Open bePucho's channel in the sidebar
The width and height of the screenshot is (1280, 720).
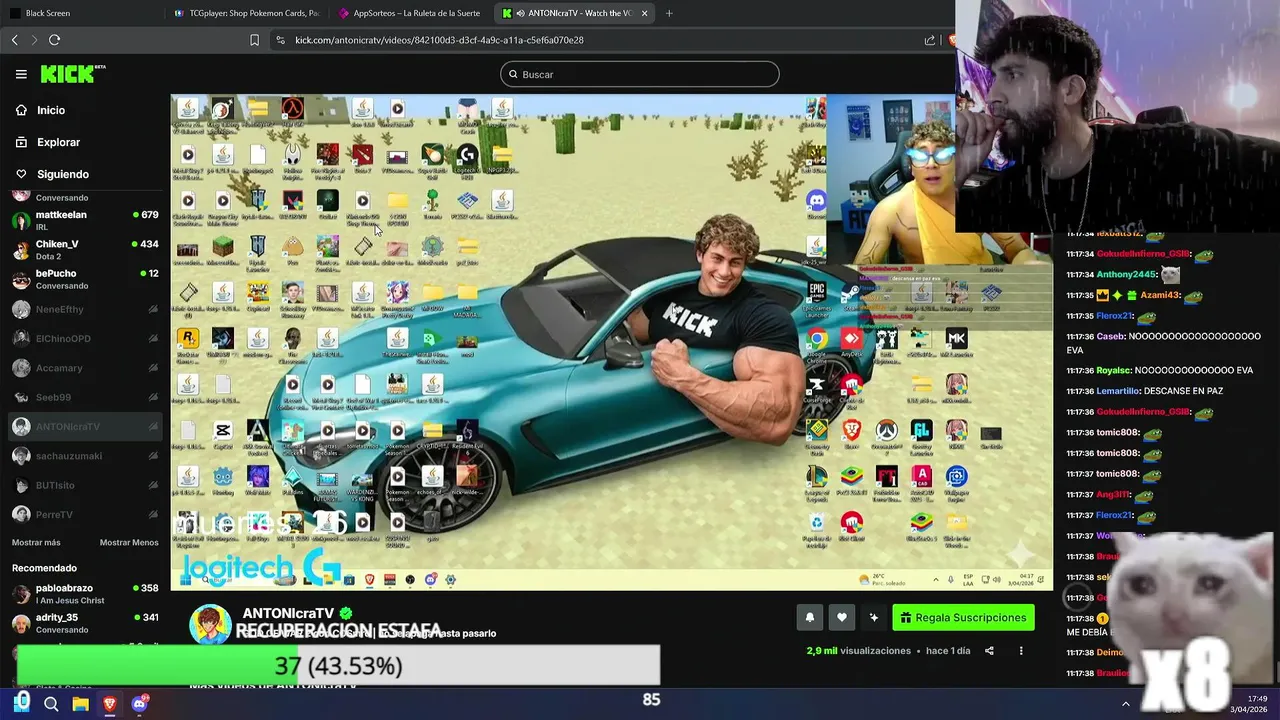point(85,279)
